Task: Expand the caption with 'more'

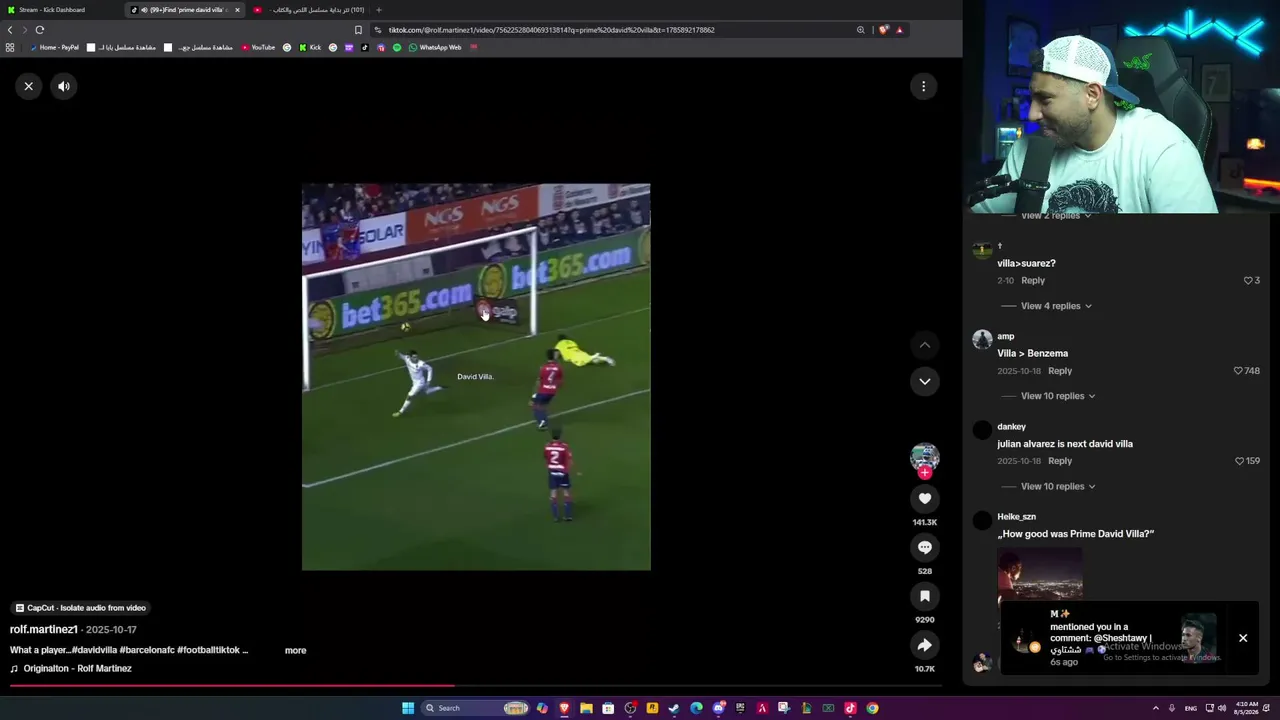Action: tap(295, 650)
